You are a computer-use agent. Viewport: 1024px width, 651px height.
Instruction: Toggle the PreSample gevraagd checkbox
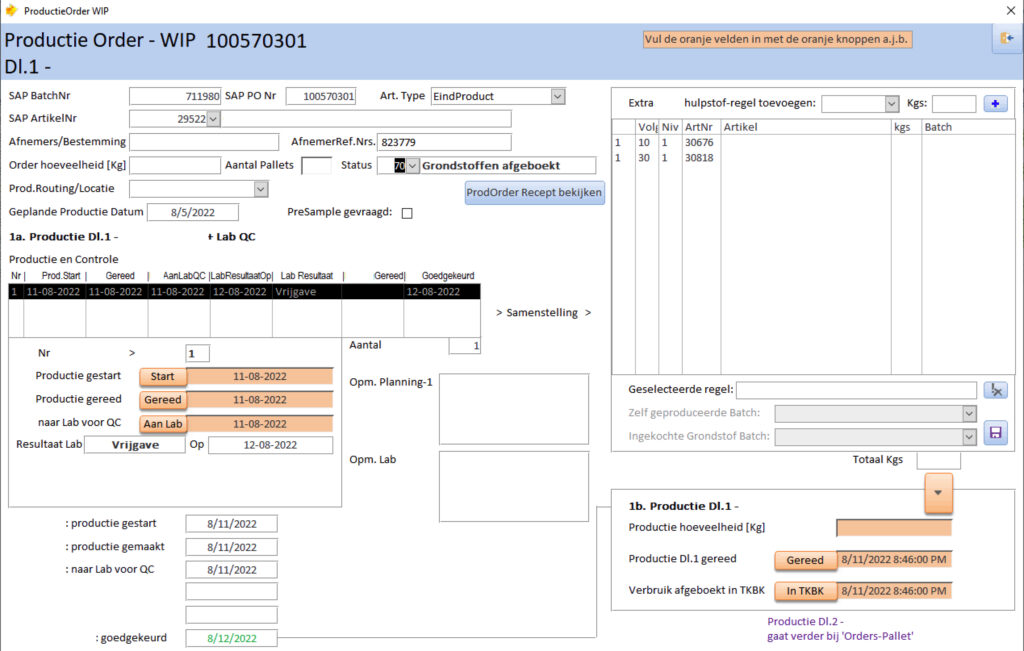(x=407, y=213)
